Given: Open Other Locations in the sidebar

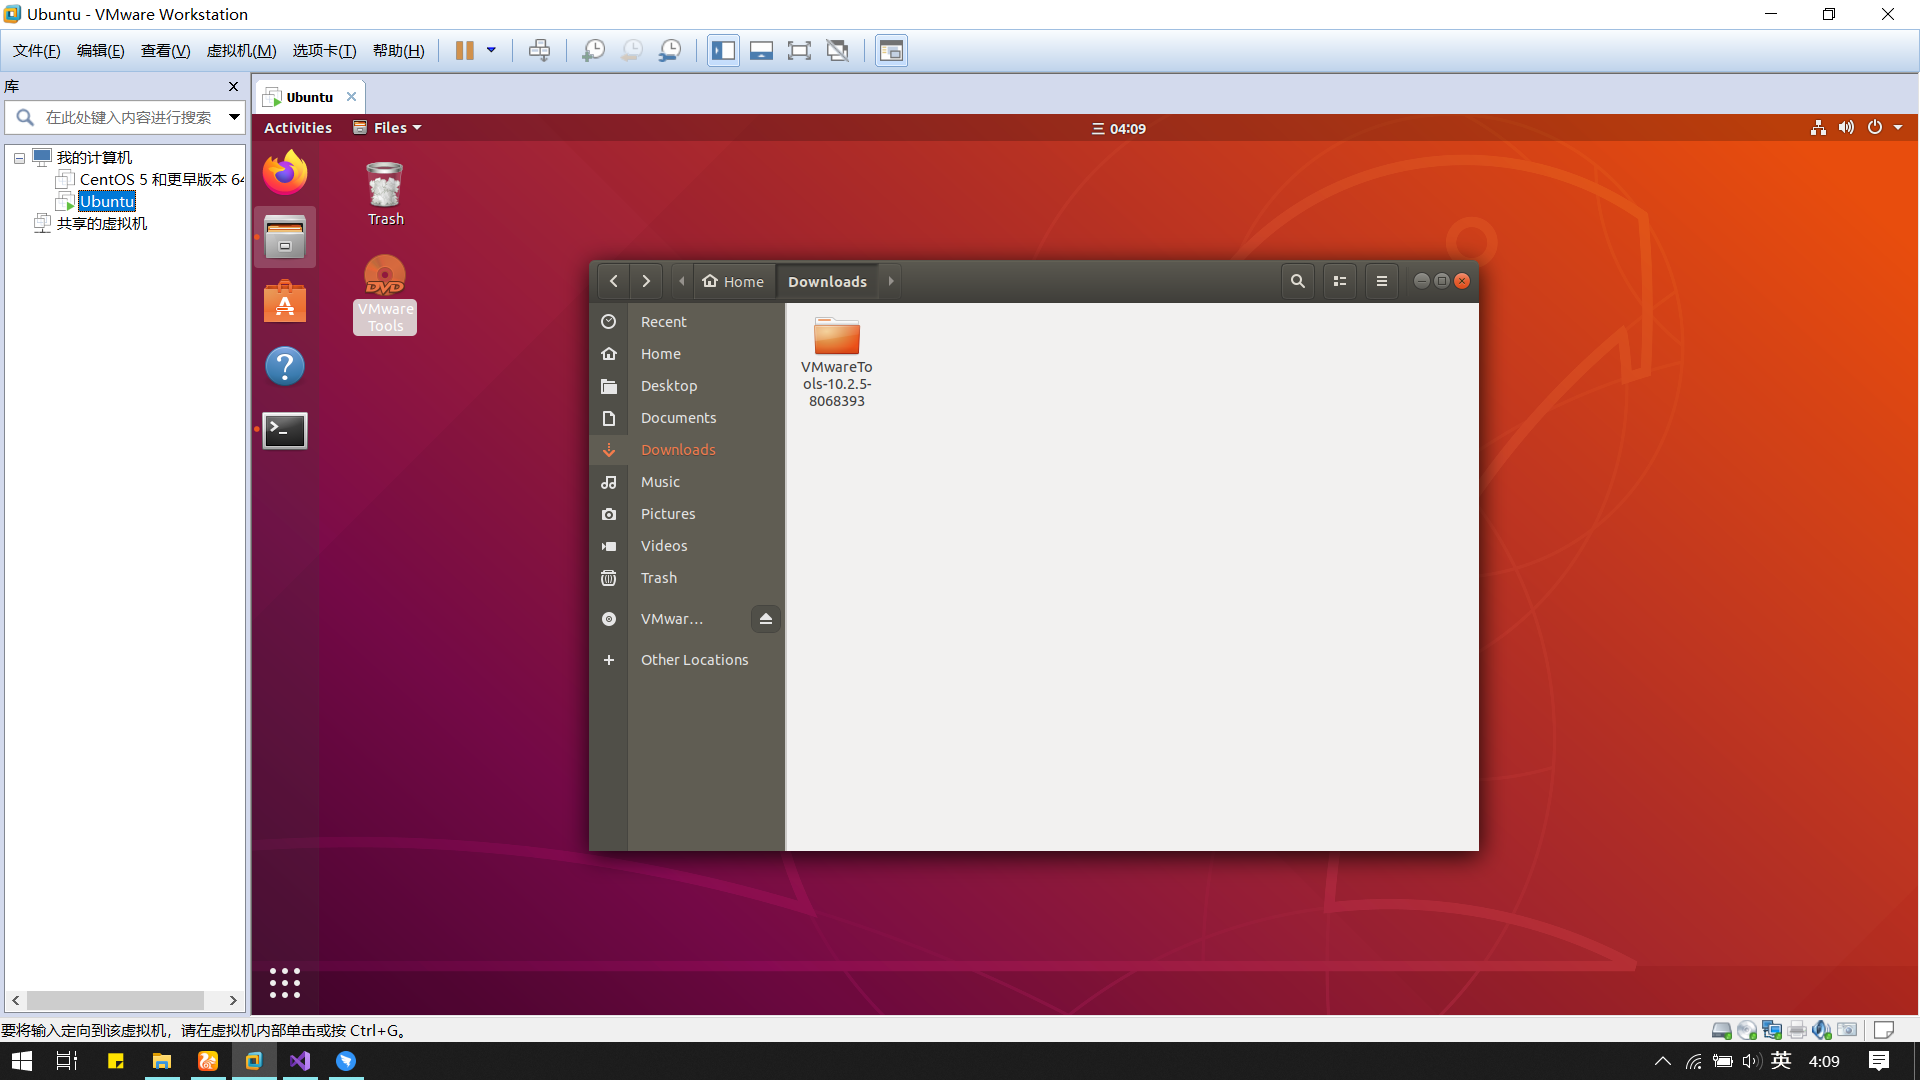Looking at the screenshot, I should pos(686,660).
